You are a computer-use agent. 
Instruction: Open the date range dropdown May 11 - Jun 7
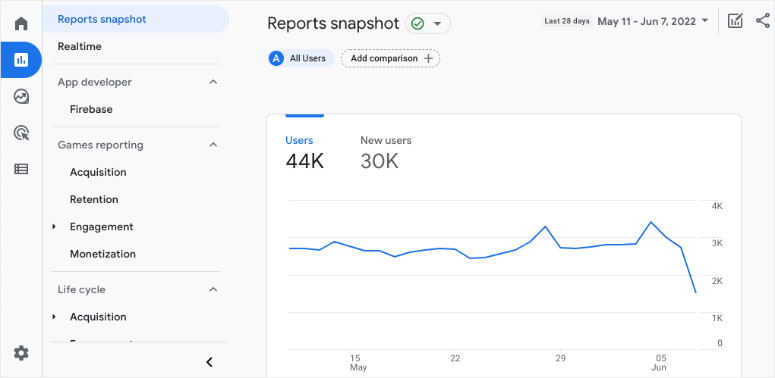coord(652,21)
